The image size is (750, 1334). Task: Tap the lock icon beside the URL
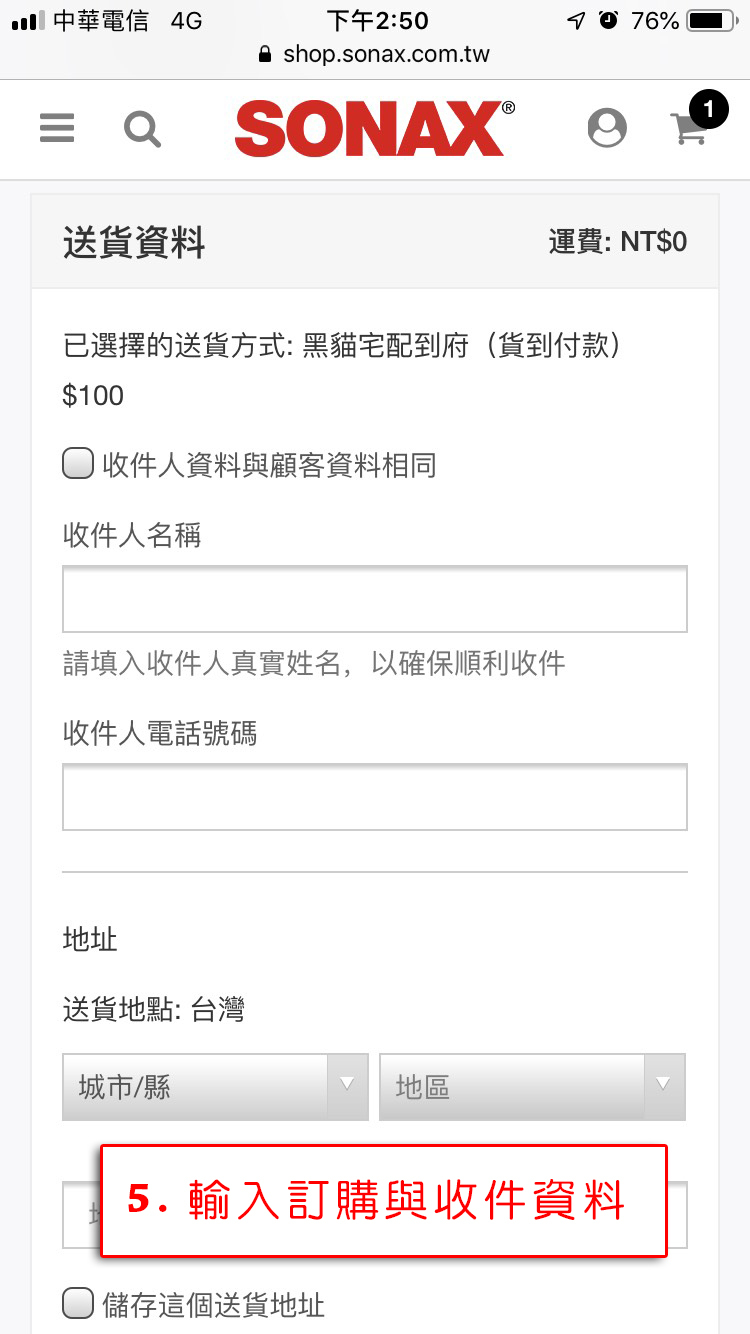(x=265, y=54)
